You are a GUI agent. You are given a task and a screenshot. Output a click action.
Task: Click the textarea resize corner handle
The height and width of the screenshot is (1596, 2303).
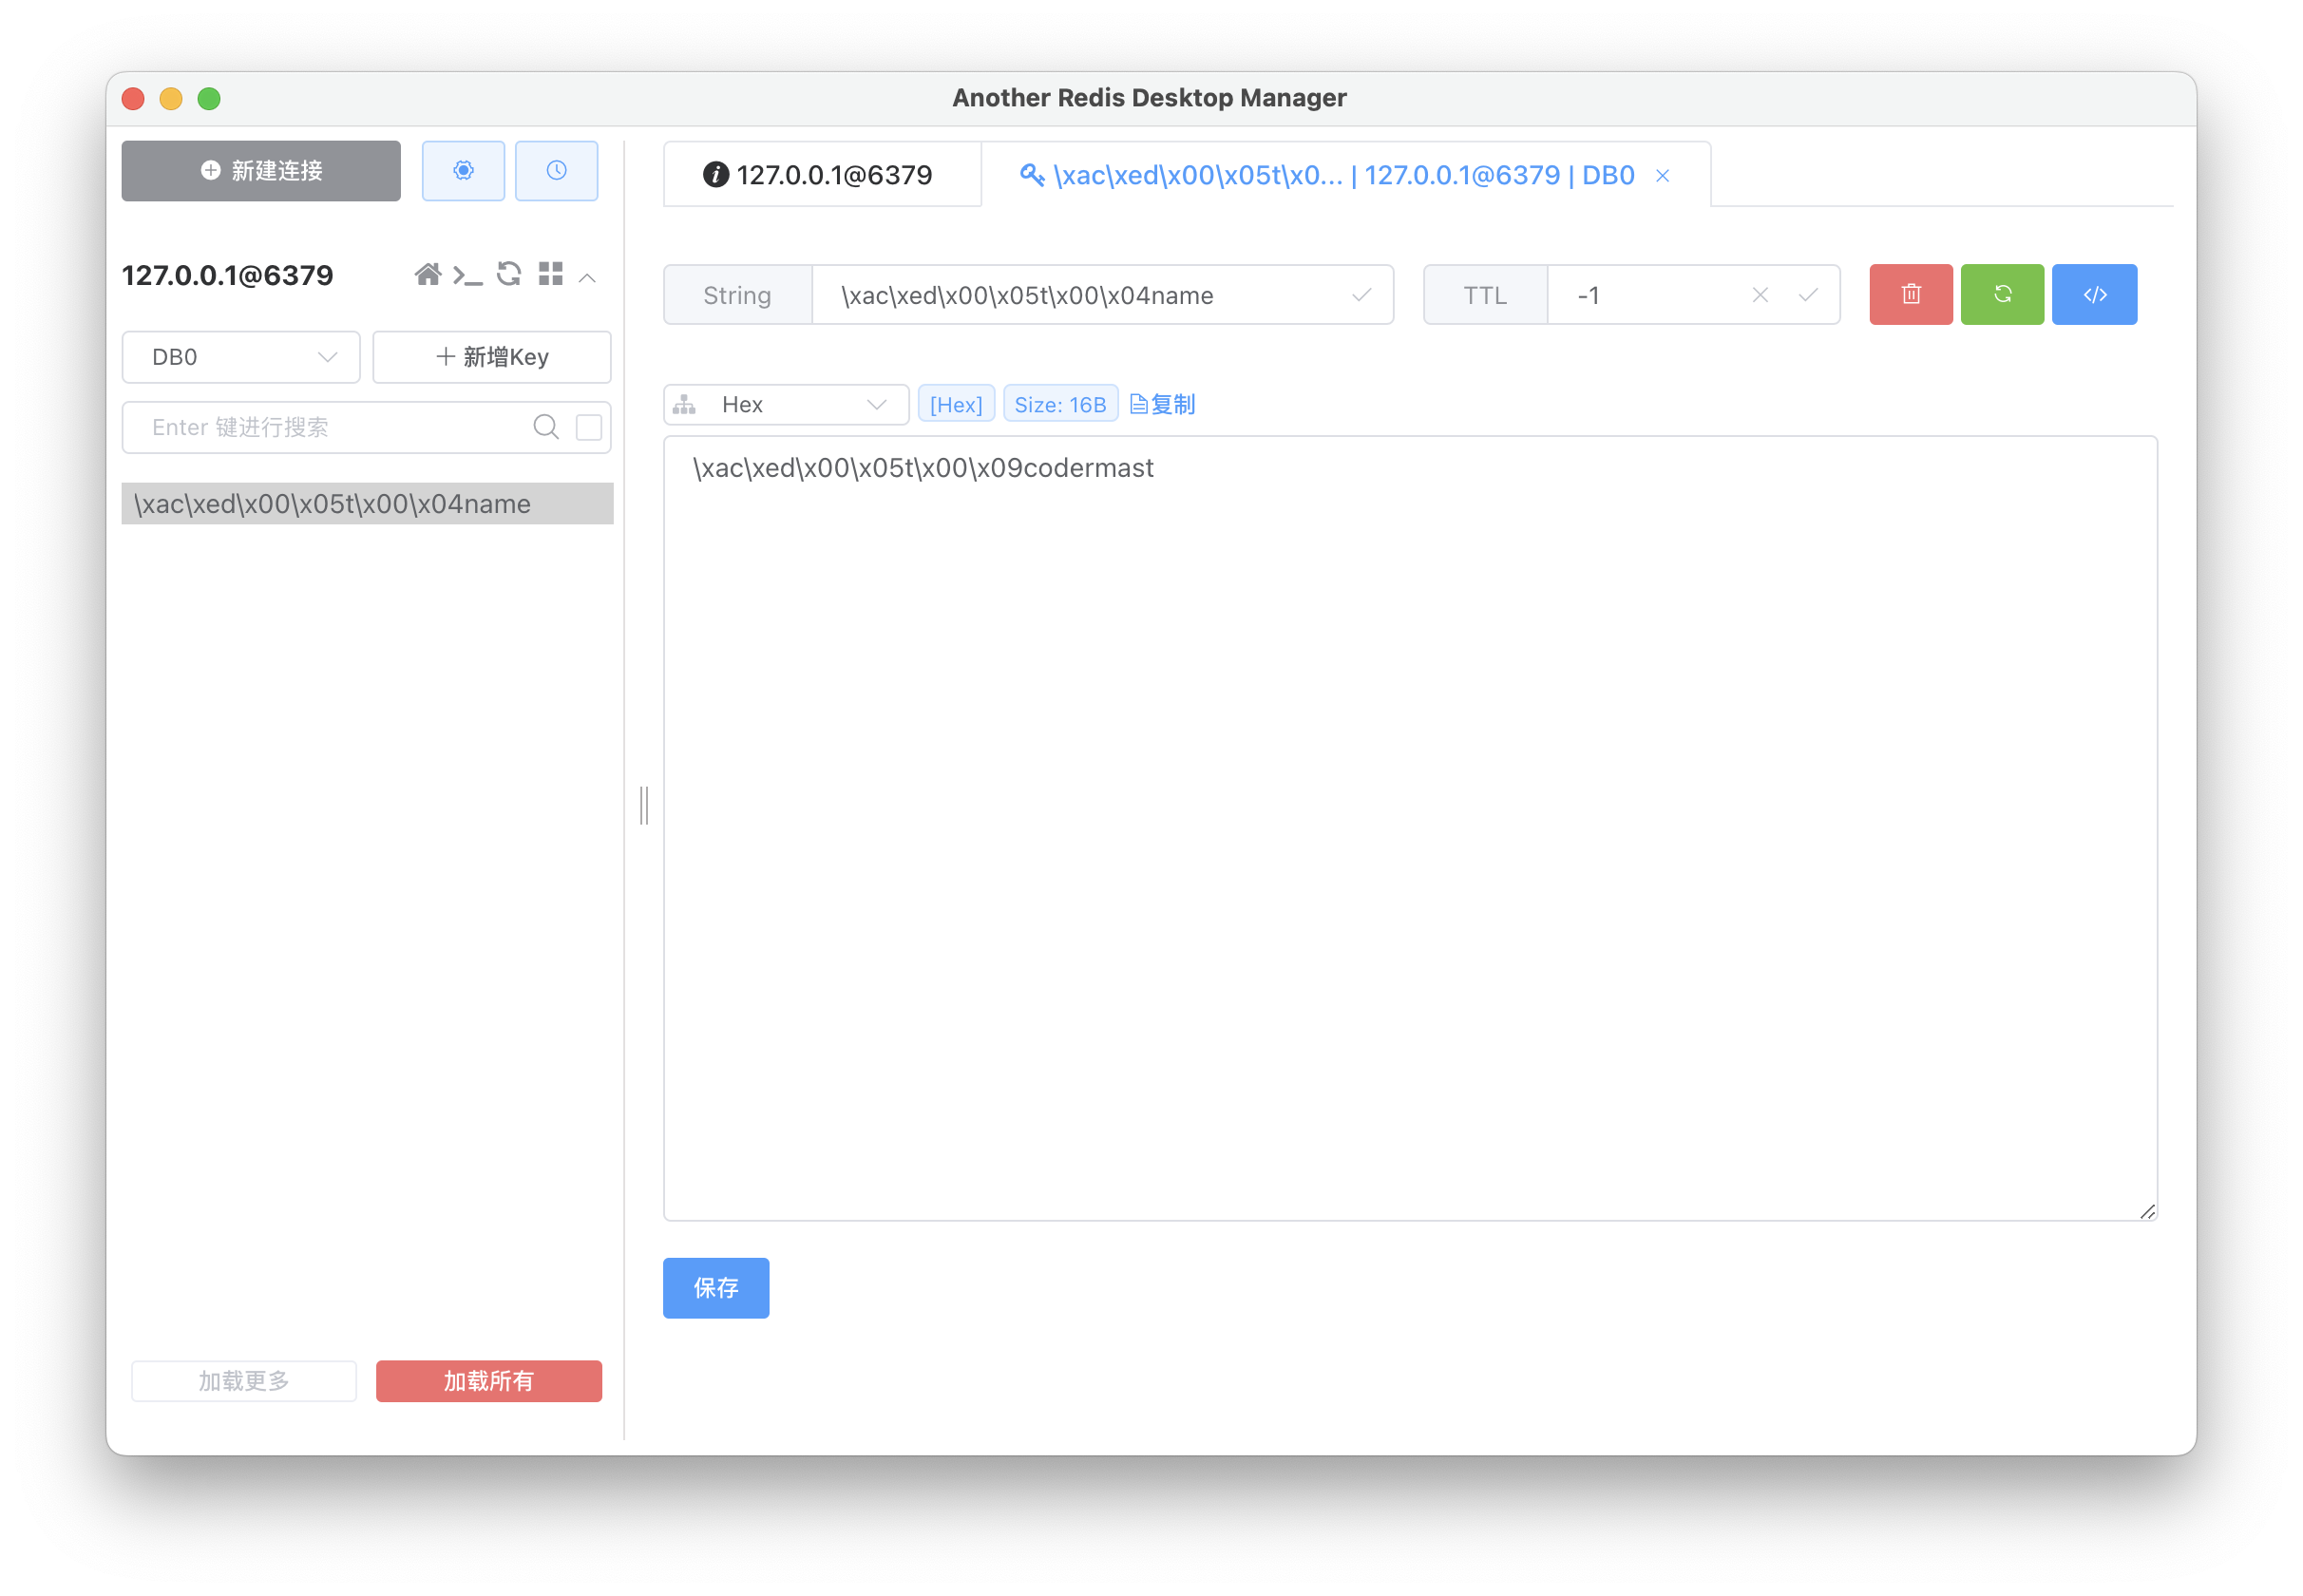pos(2147,1211)
